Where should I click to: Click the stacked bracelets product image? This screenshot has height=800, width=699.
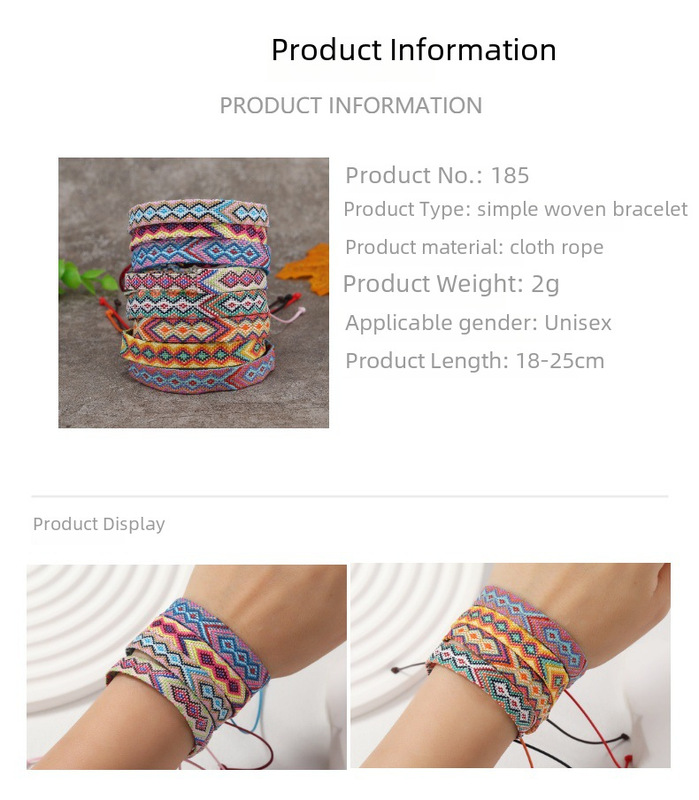[x=193, y=292]
